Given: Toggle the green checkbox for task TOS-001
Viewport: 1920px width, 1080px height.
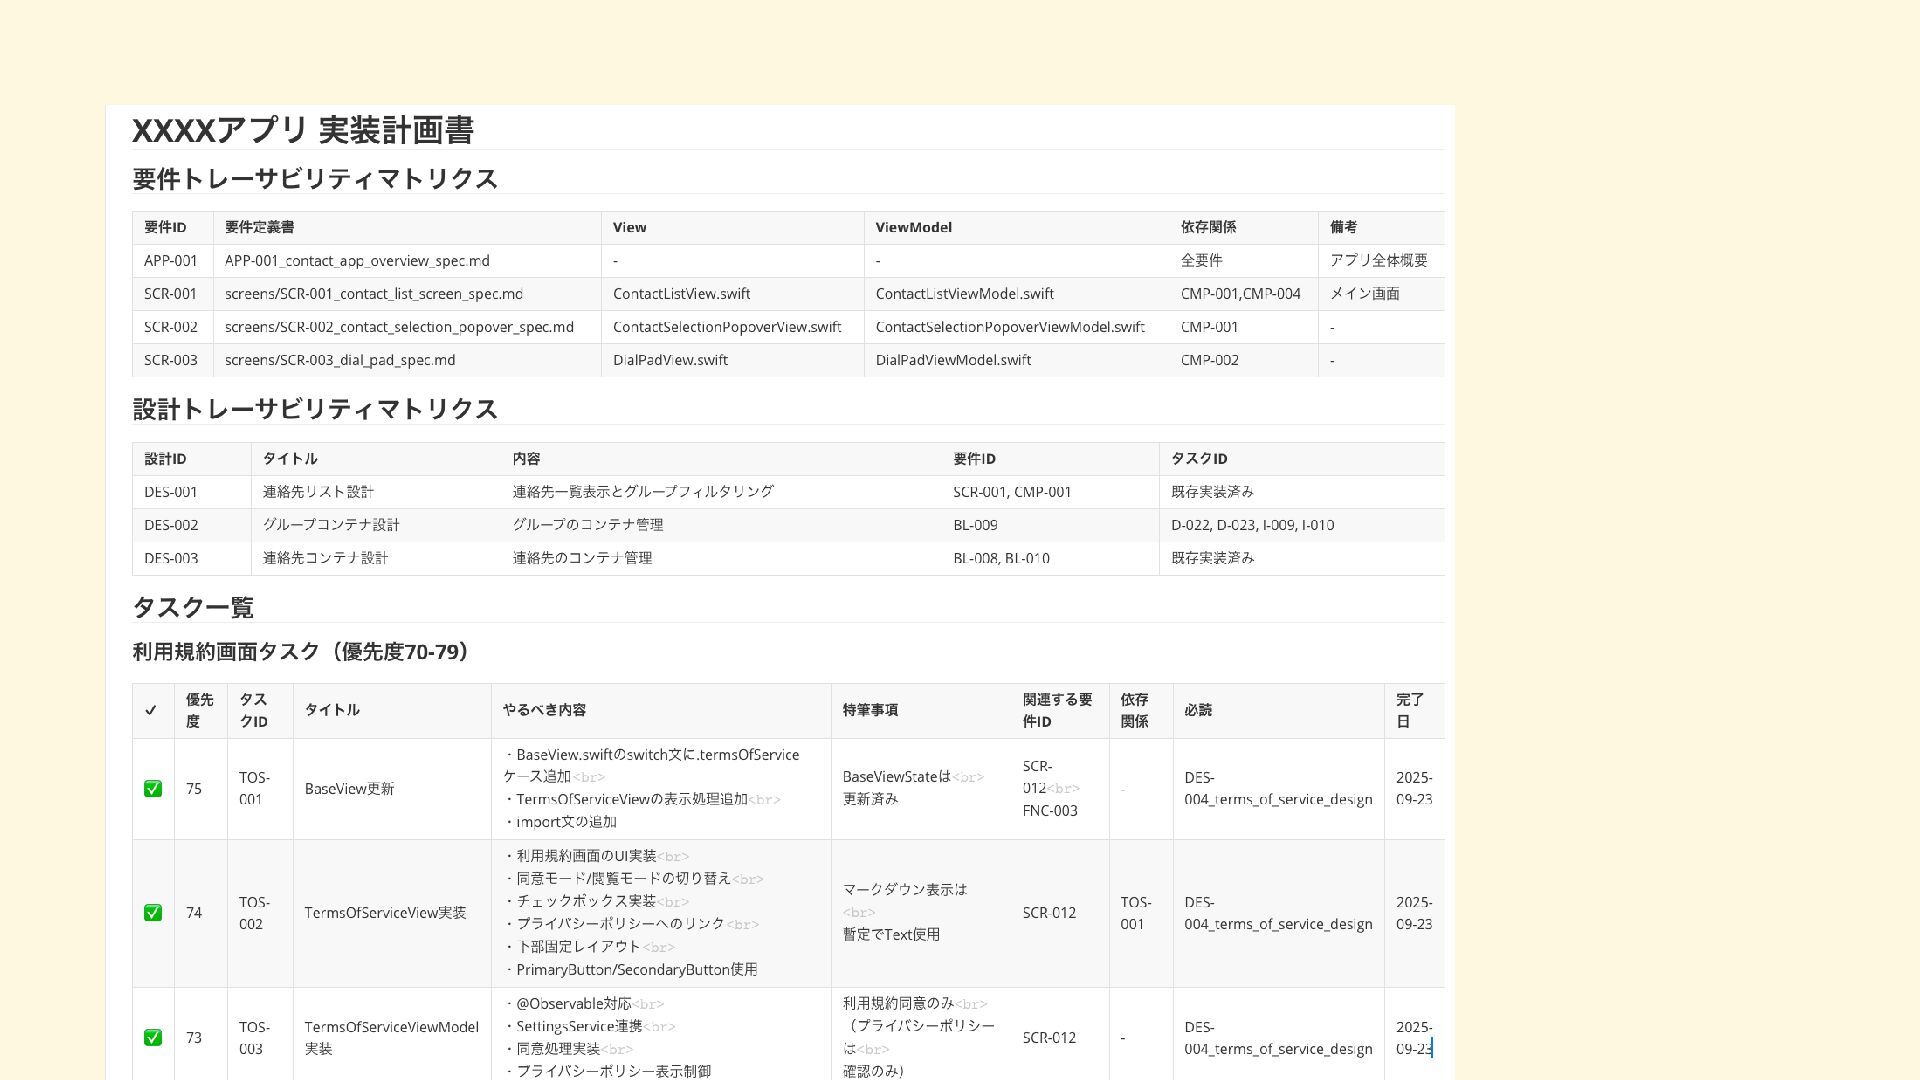Looking at the screenshot, I should pos(153,789).
